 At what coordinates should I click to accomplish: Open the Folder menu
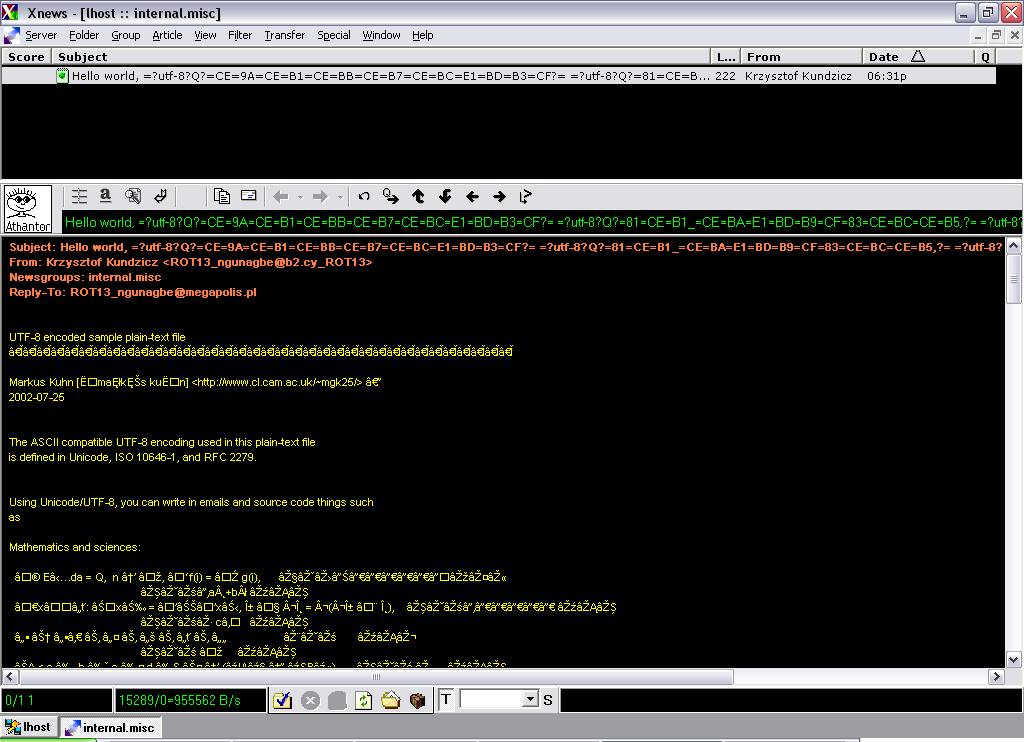[84, 35]
